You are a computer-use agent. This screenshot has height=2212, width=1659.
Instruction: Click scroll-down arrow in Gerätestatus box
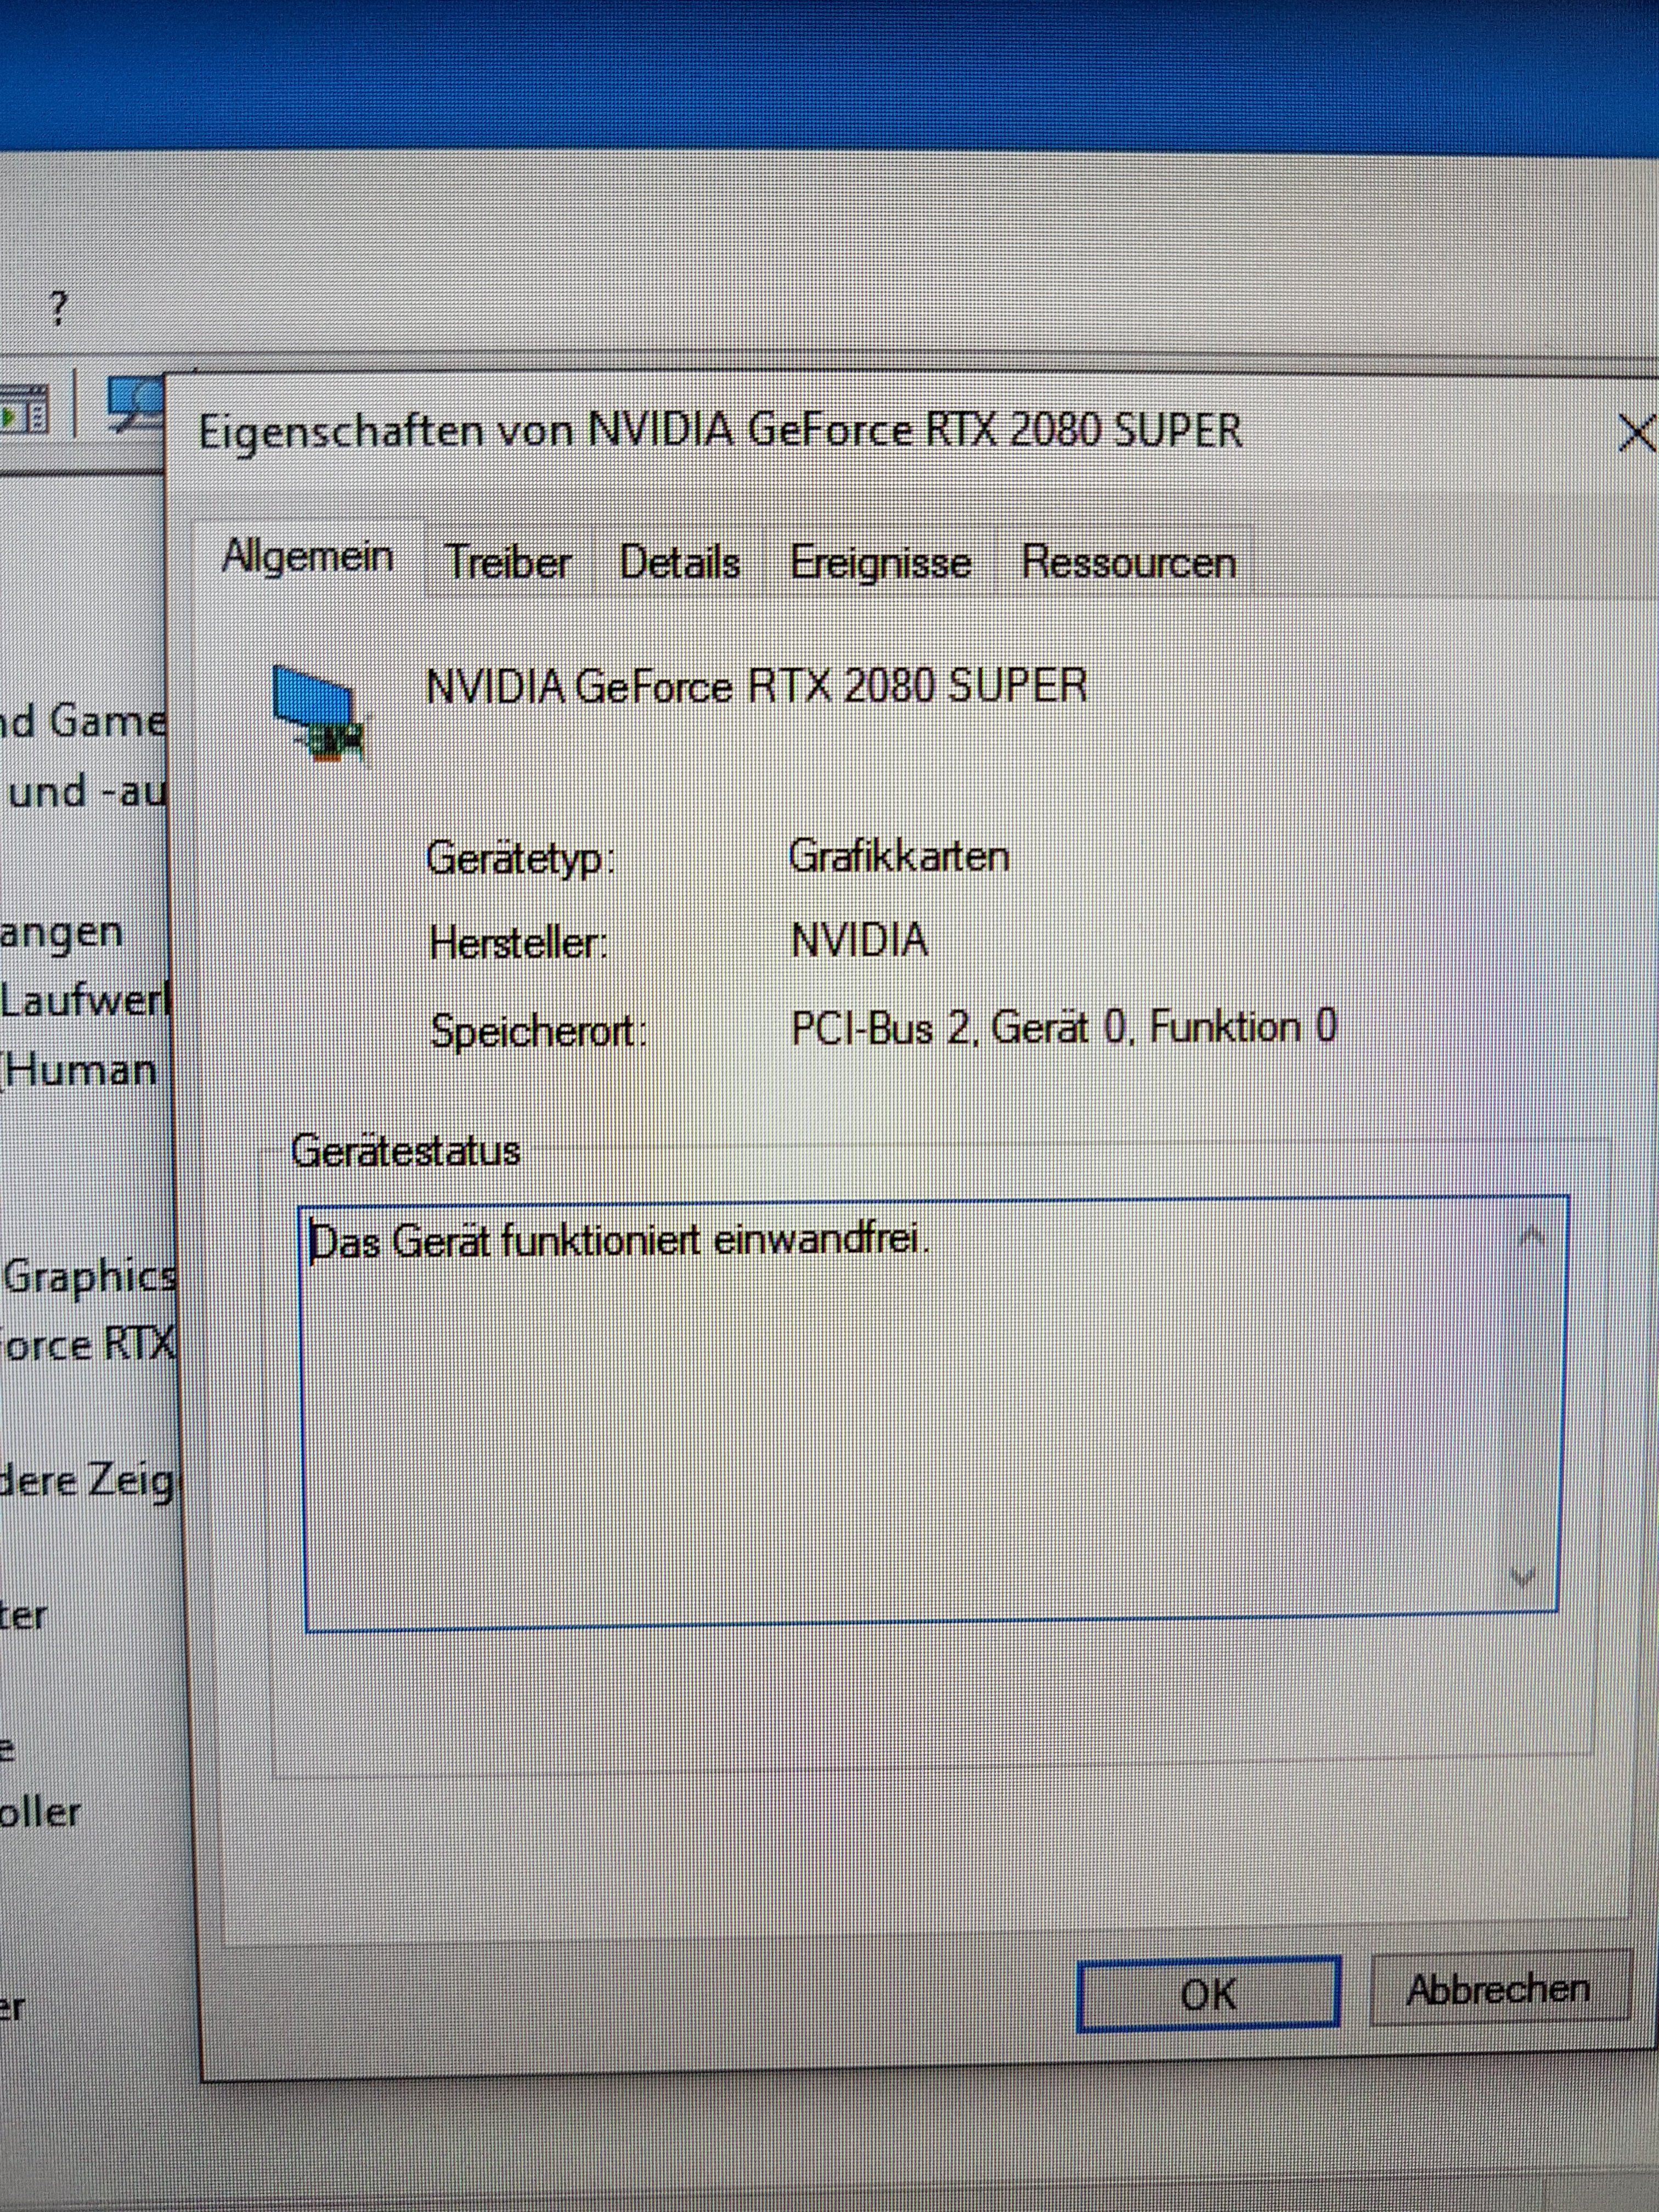(x=1523, y=1578)
